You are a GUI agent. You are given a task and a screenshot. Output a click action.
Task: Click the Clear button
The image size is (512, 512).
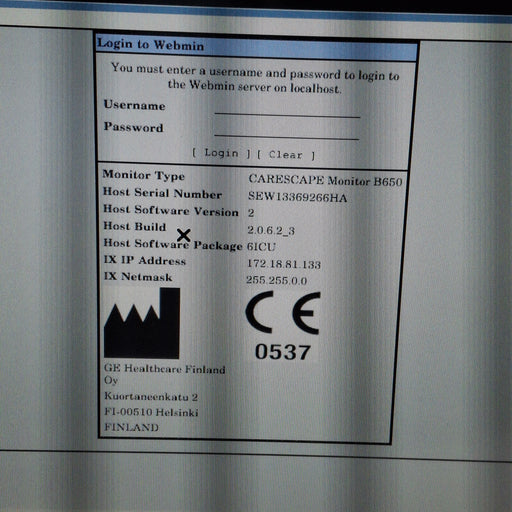point(286,155)
